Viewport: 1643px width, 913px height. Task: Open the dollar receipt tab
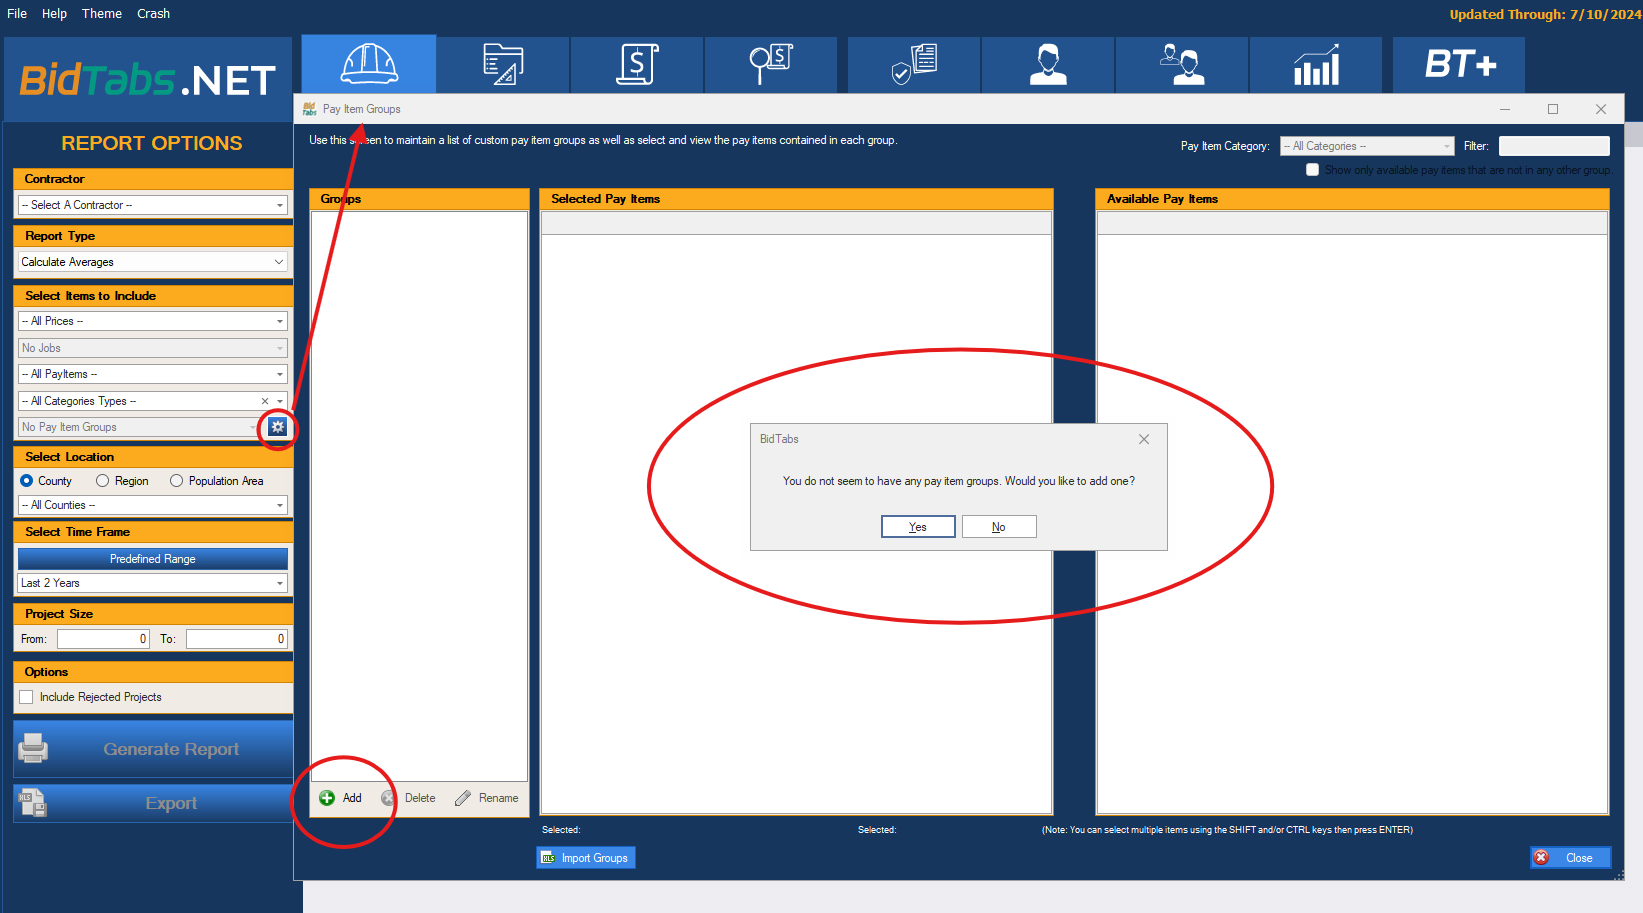pos(637,64)
